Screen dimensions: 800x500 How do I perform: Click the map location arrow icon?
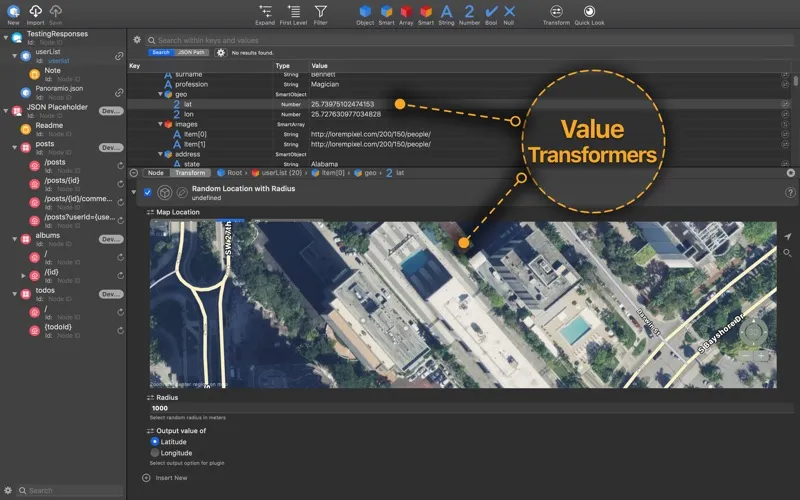pos(788,236)
